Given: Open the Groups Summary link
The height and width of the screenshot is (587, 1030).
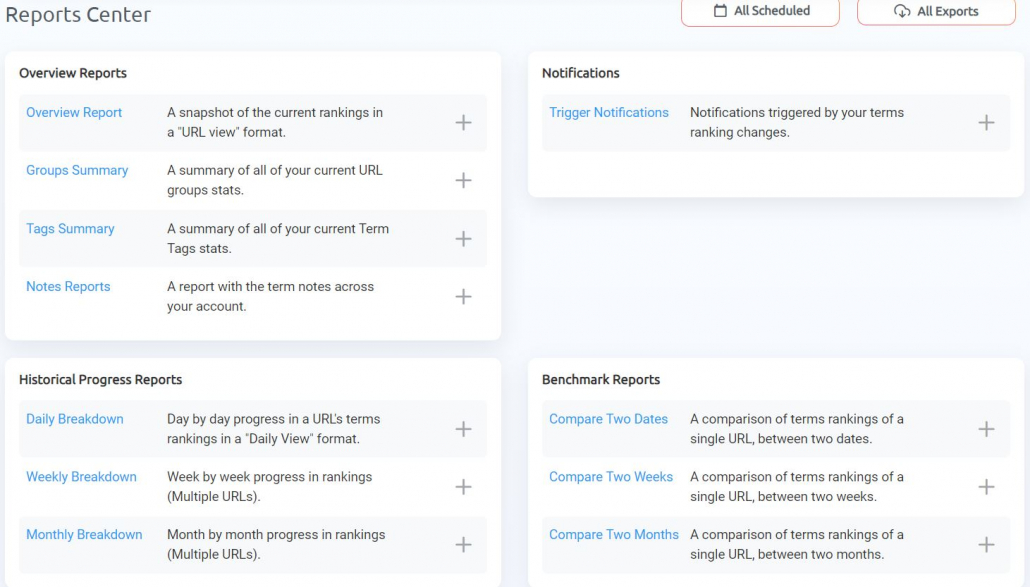Looking at the screenshot, I should (x=77, y=170).
